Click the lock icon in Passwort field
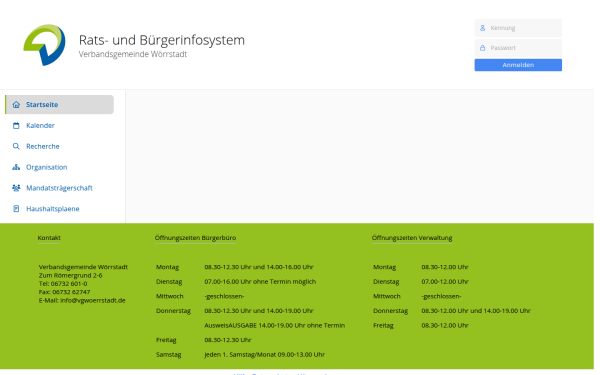This screenshot has width=600, height=375. 483,48
